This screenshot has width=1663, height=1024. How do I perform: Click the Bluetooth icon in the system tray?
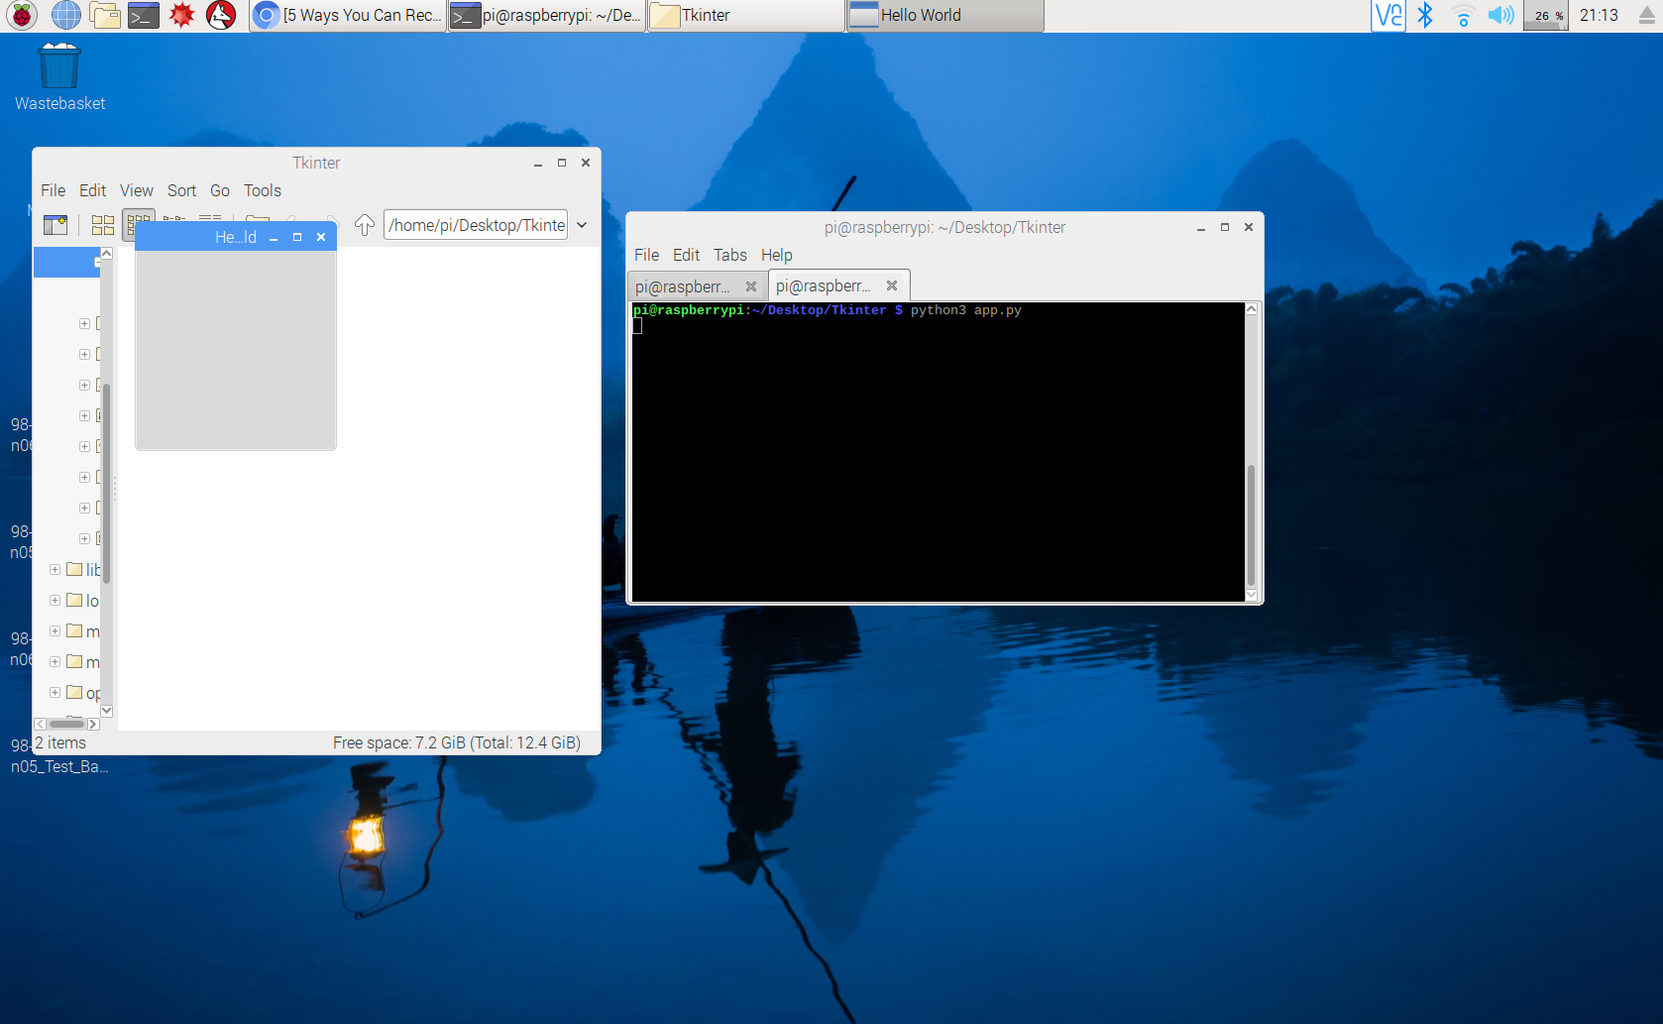[1424, 15]
